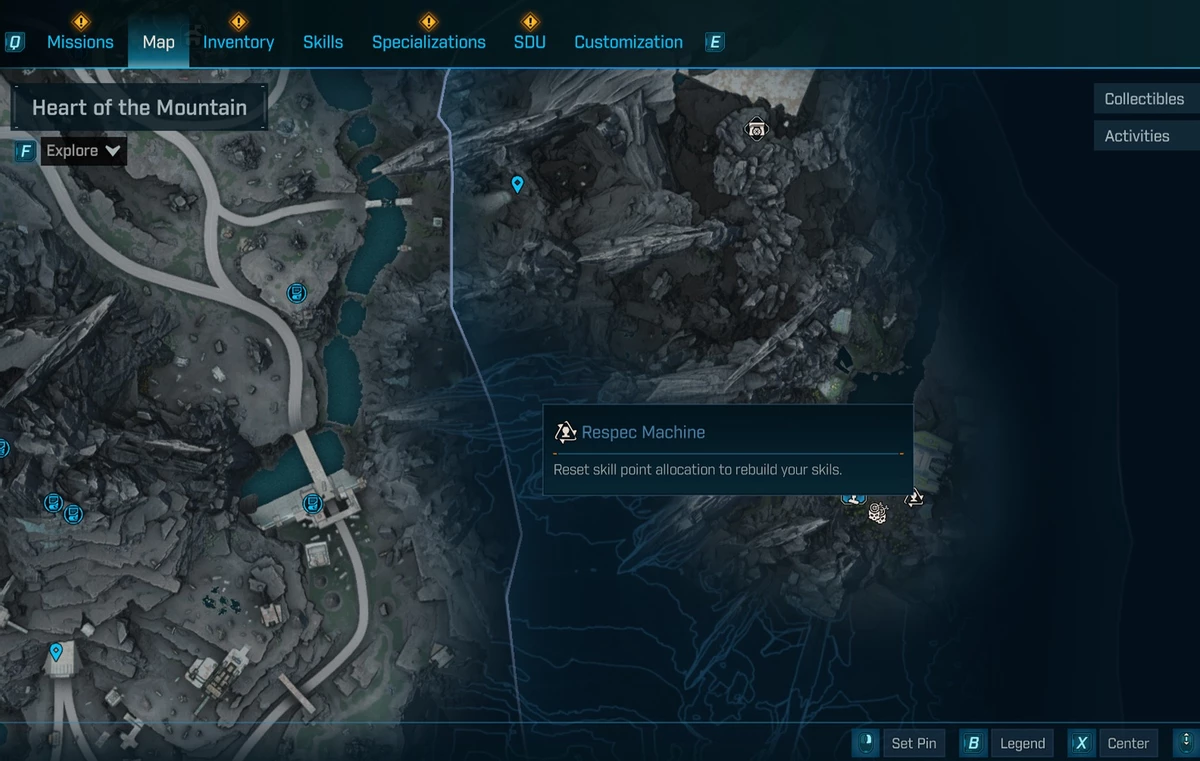Go to the Specializations tab
Screen dimensions: 1200x761
429,42
